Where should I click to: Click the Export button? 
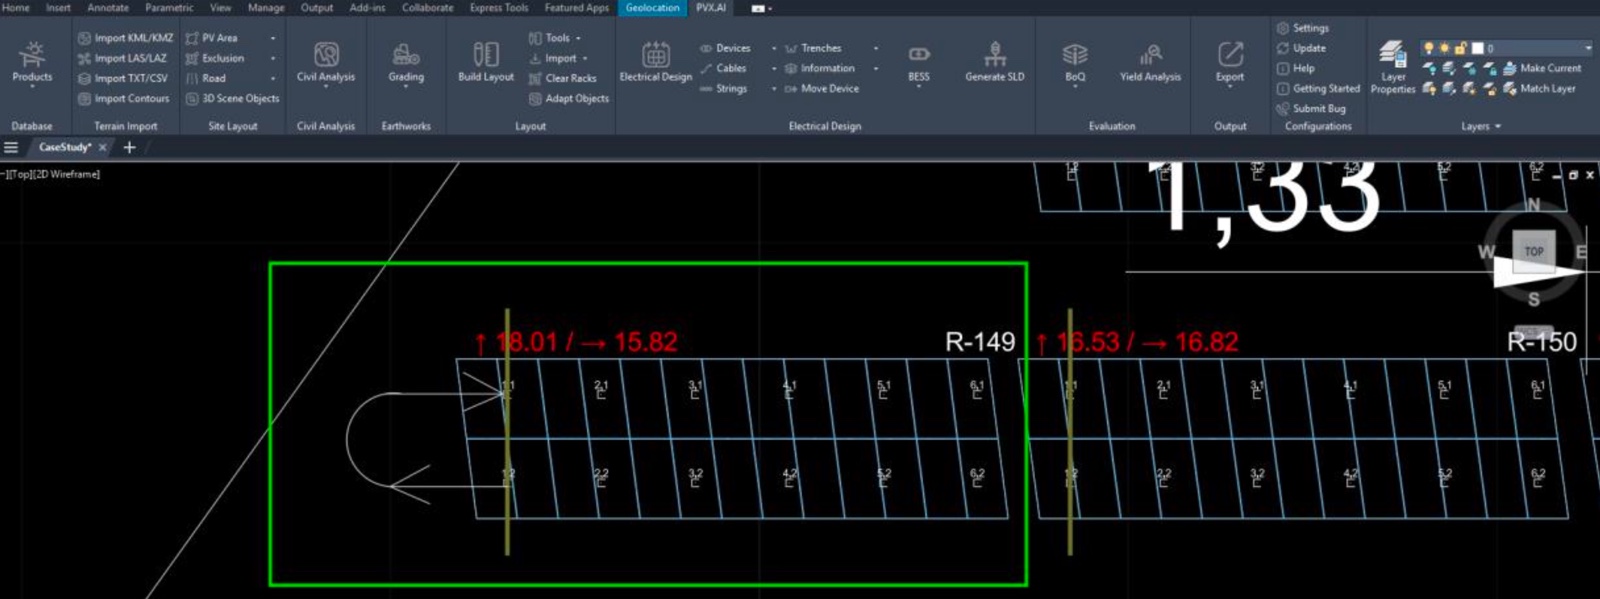[1230, 63]
